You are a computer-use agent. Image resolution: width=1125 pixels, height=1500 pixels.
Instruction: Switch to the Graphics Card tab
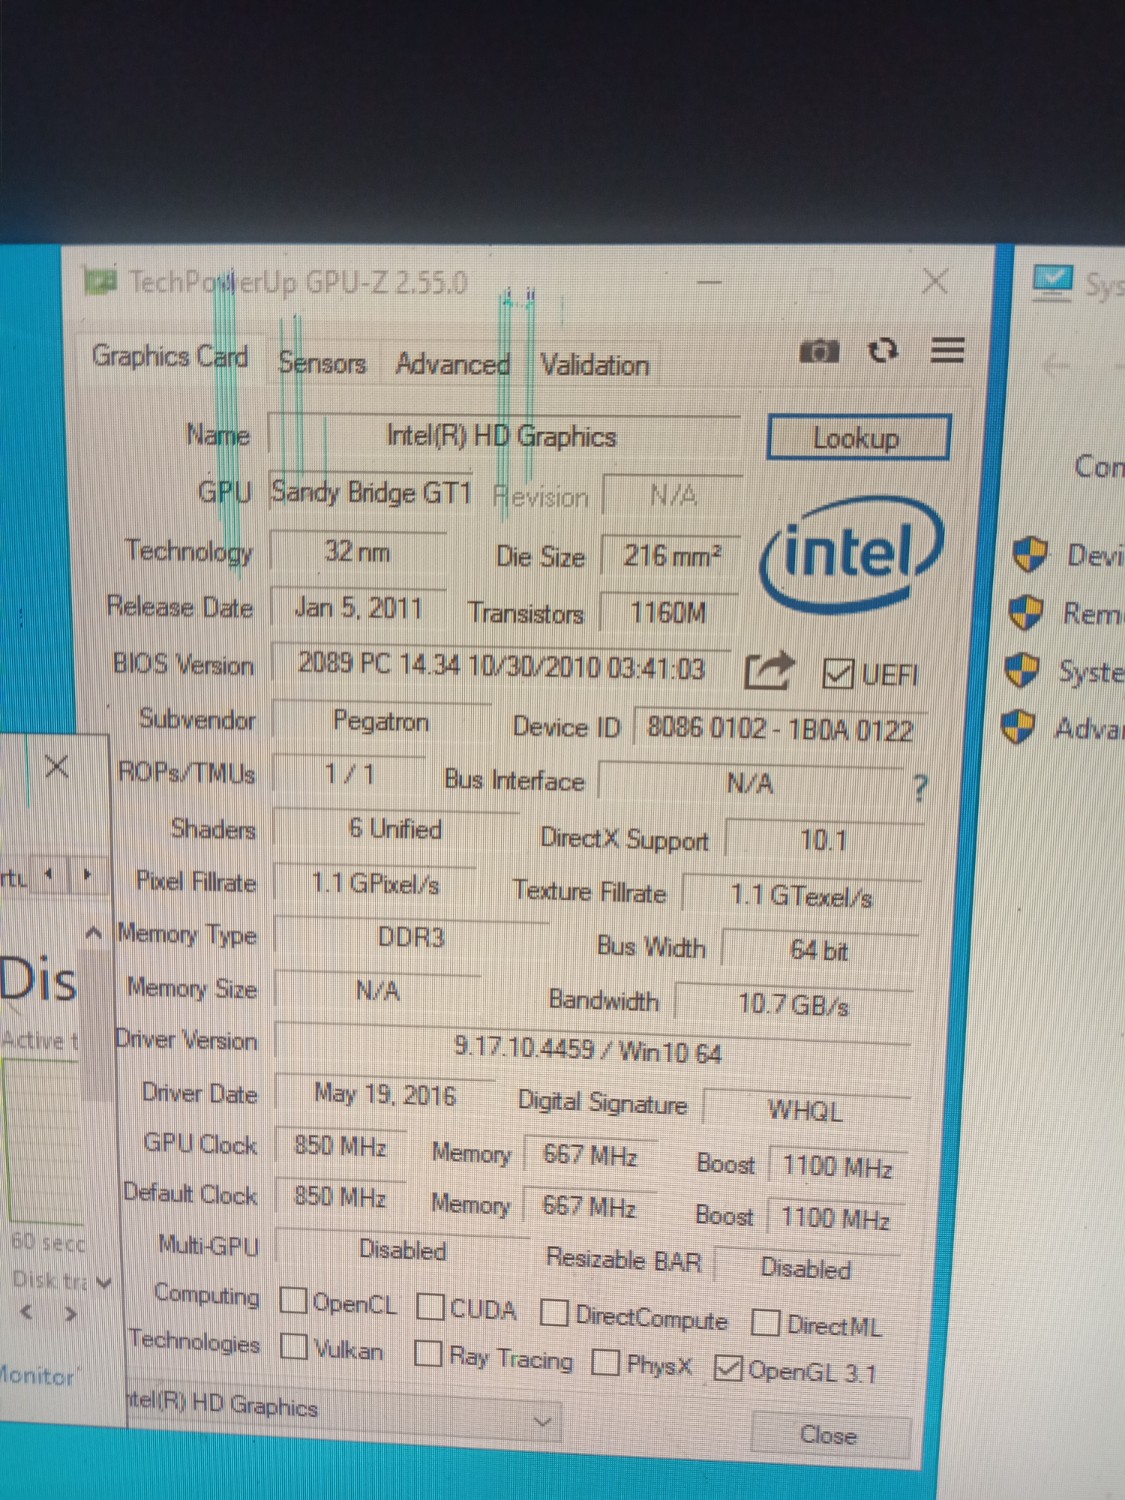[x=170, y=356]
